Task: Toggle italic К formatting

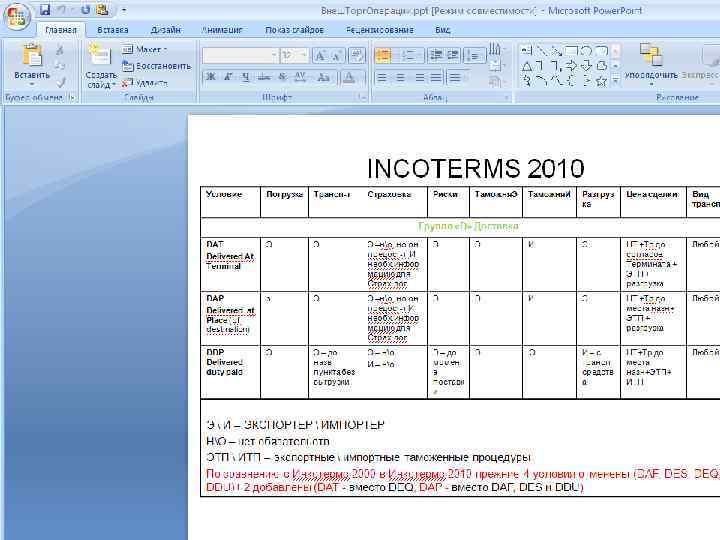Action: click(x=228, y=77)
